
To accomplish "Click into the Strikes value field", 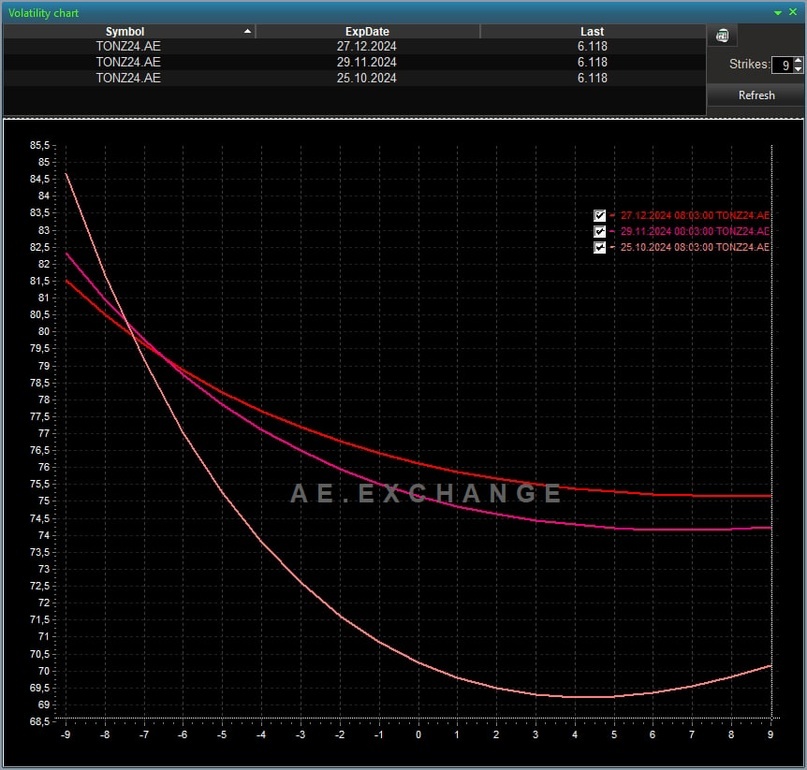I will (x=782, y=65).
